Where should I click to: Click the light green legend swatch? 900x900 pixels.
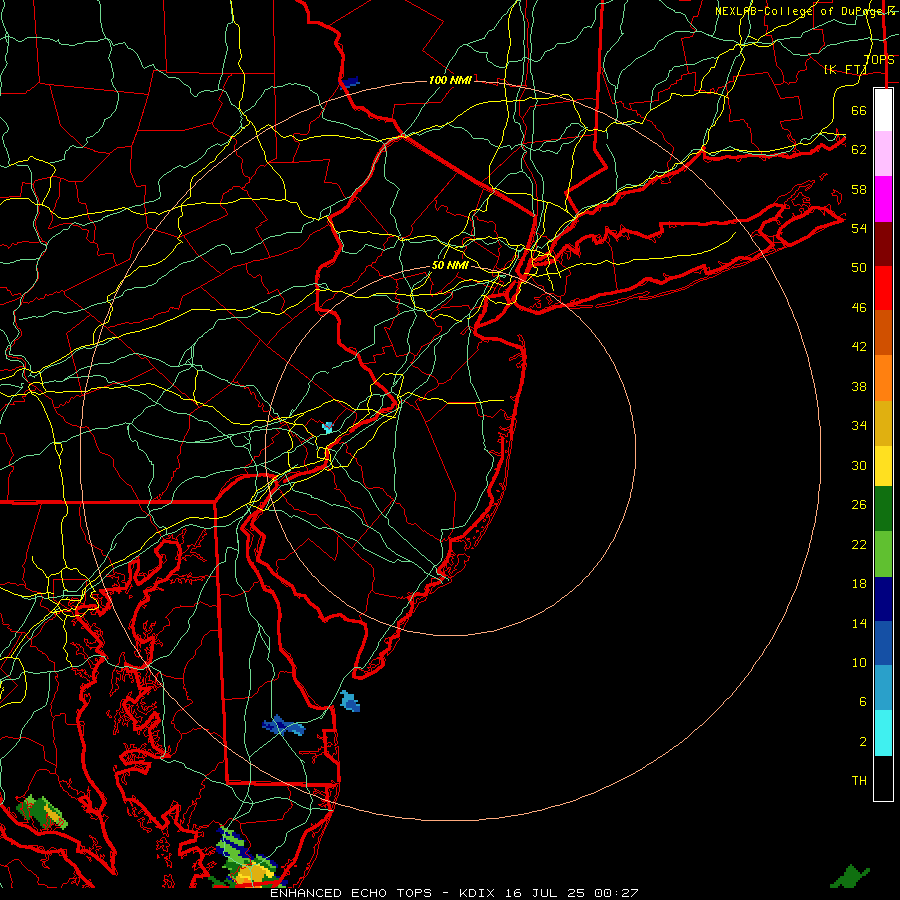pos(883,554)
